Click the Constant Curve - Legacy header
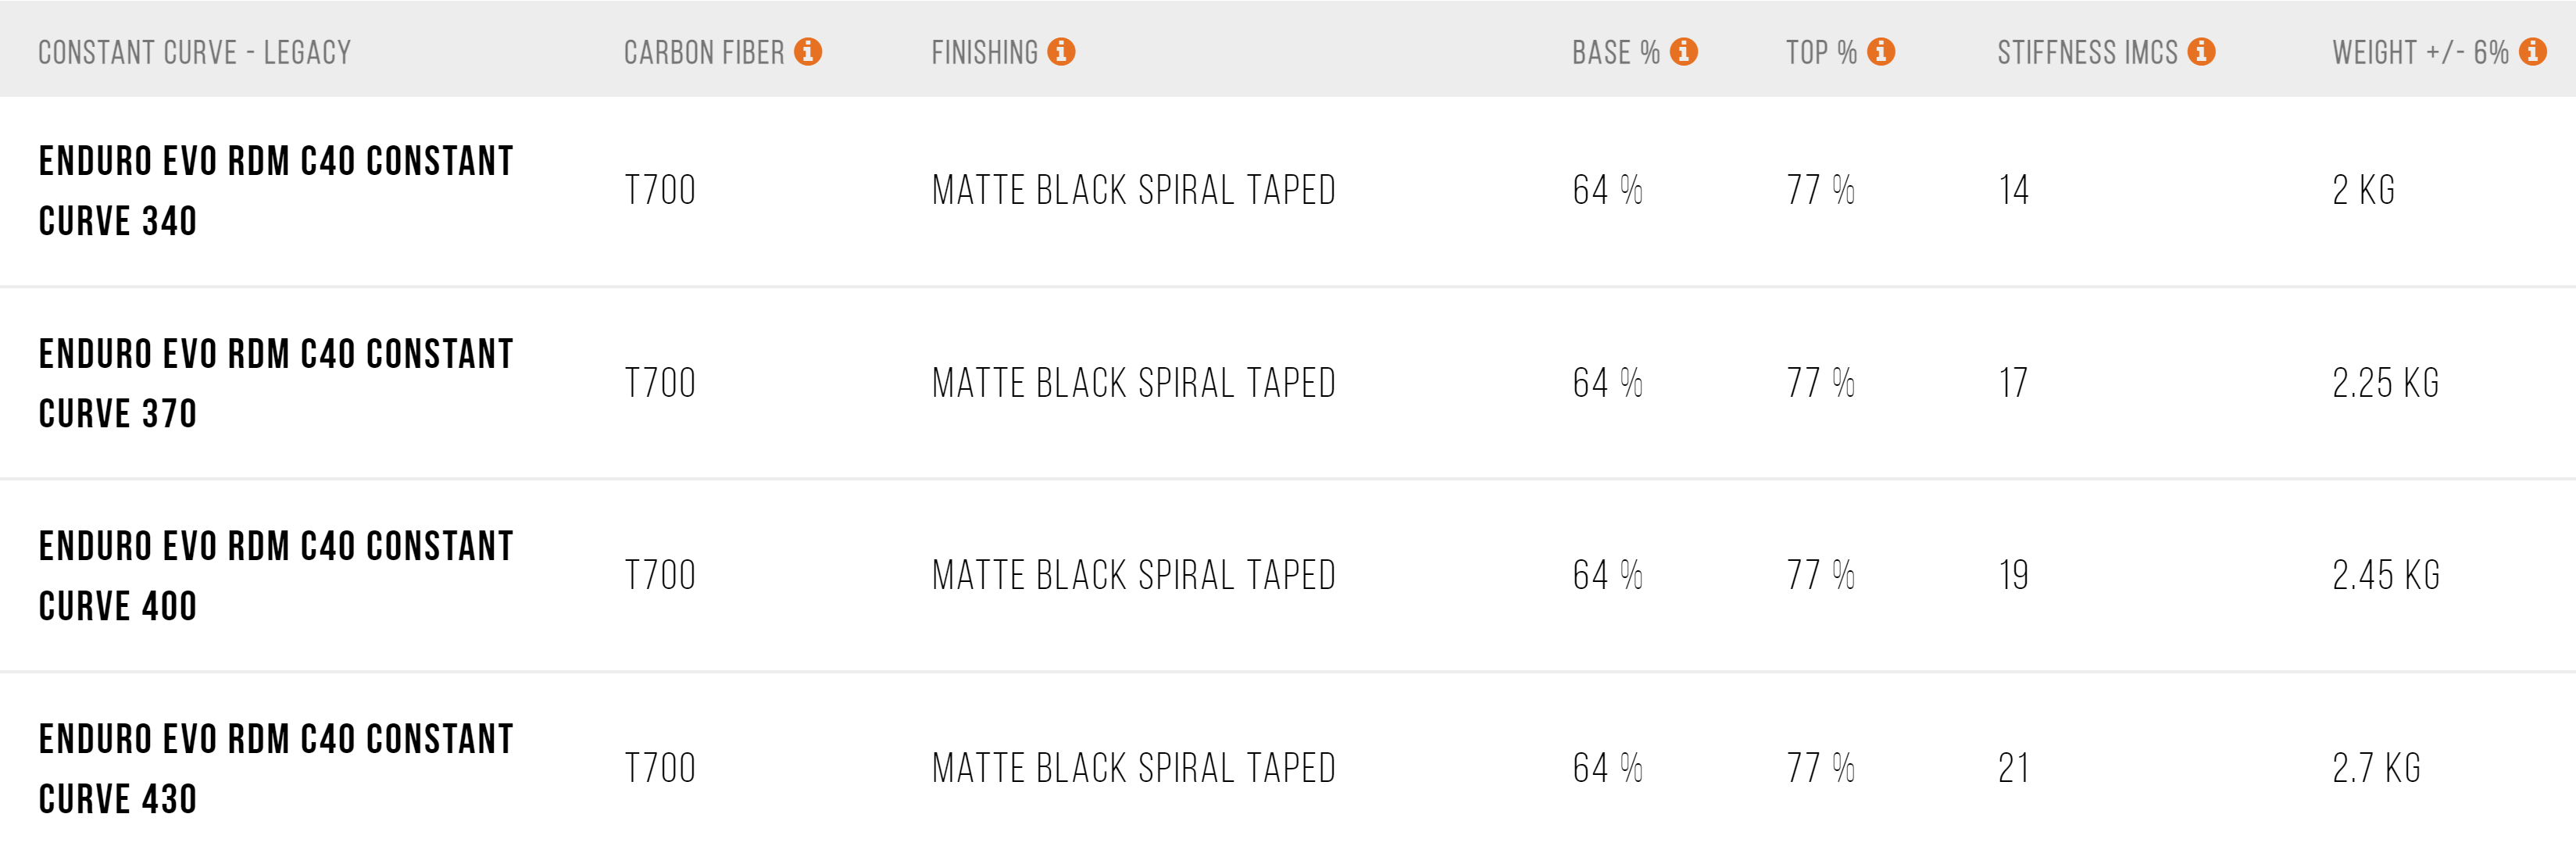The image size is (2576, 846). 195,53
